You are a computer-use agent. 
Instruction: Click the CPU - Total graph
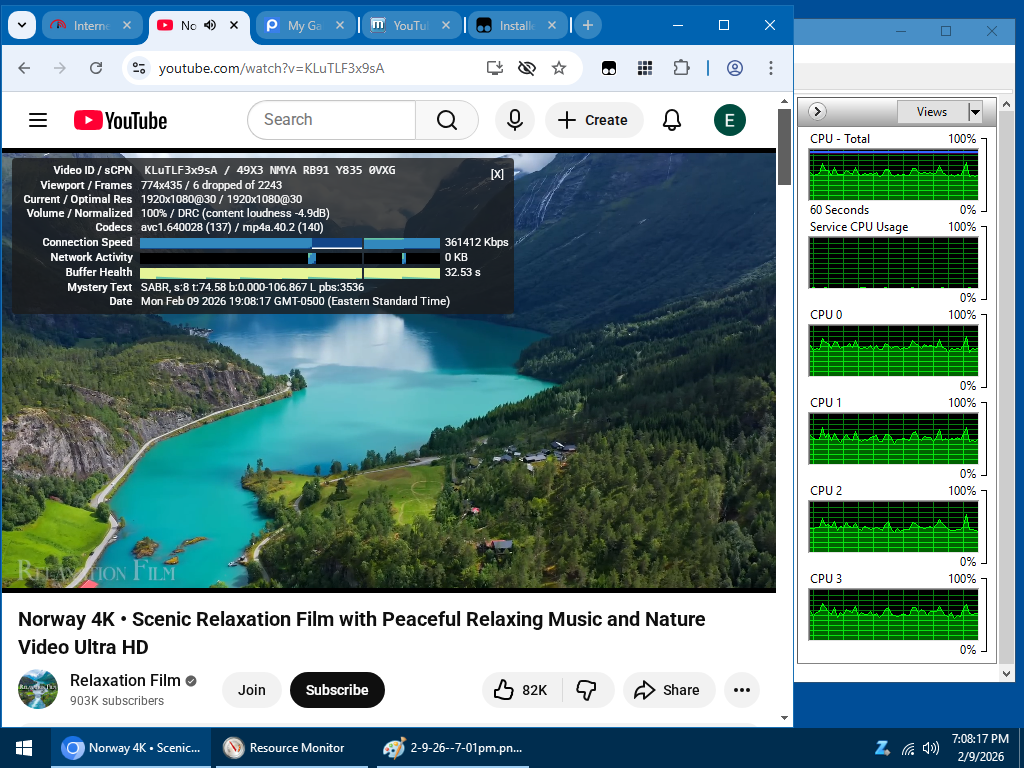[x=893, y=174]
